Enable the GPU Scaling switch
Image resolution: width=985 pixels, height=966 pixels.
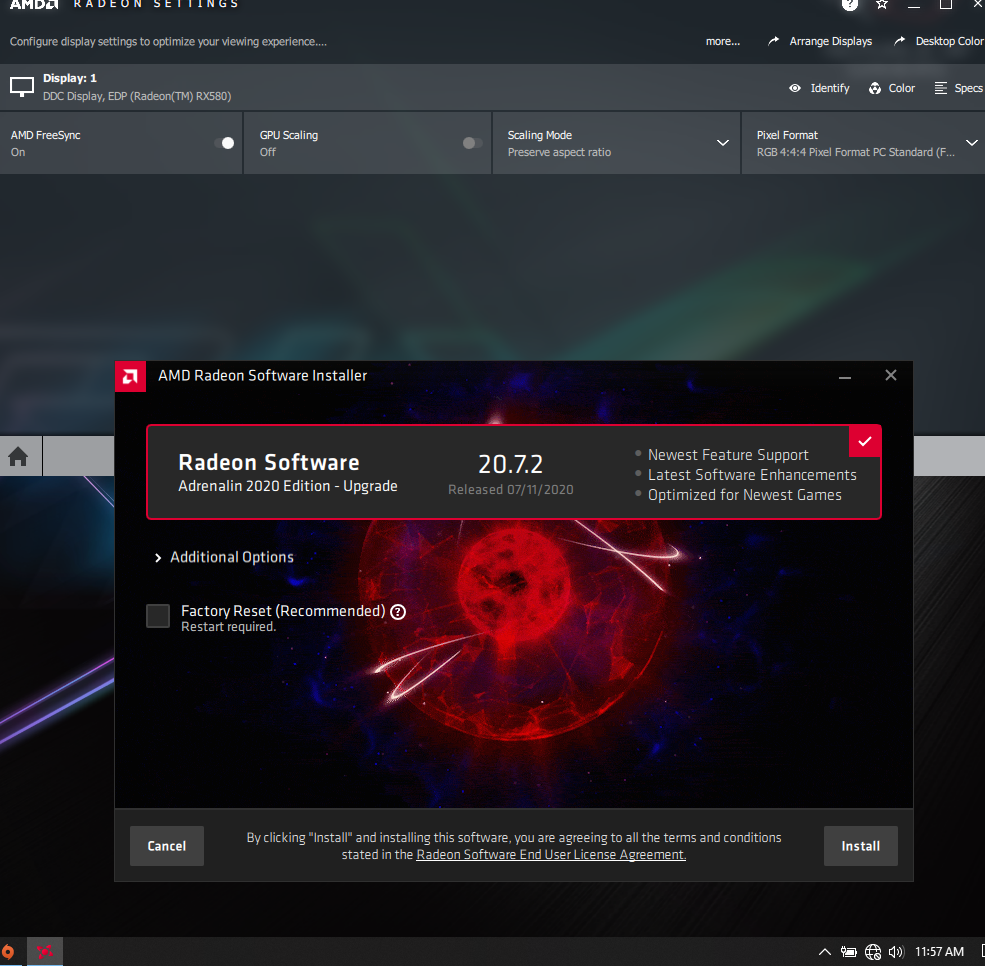472,143
